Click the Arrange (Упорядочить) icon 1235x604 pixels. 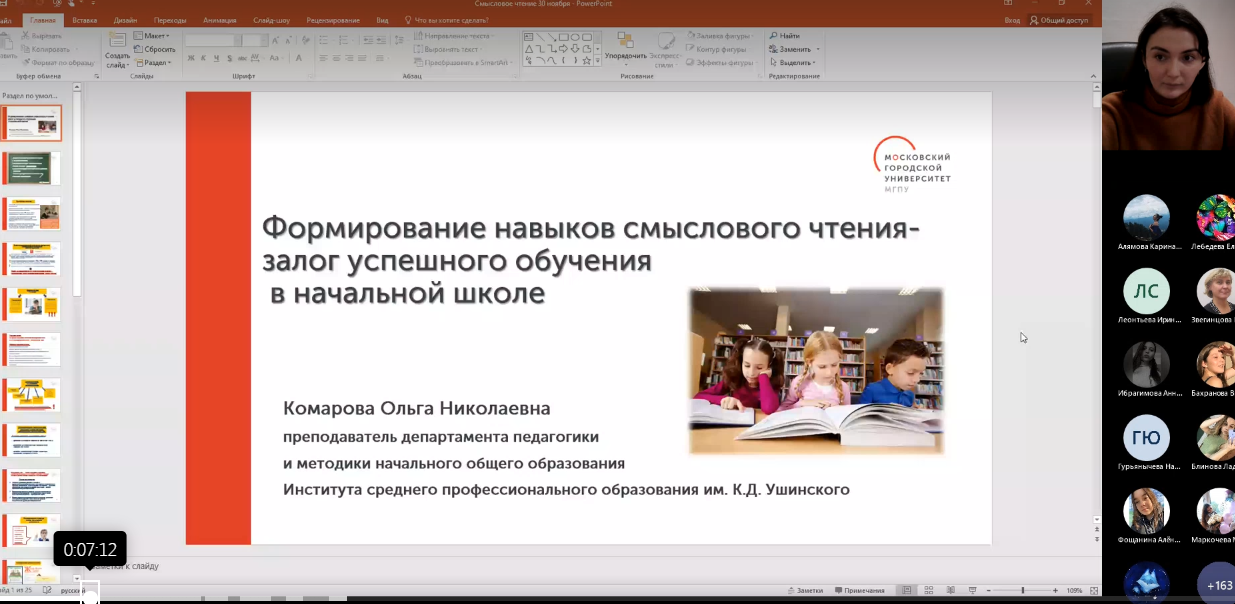point(625,42)
